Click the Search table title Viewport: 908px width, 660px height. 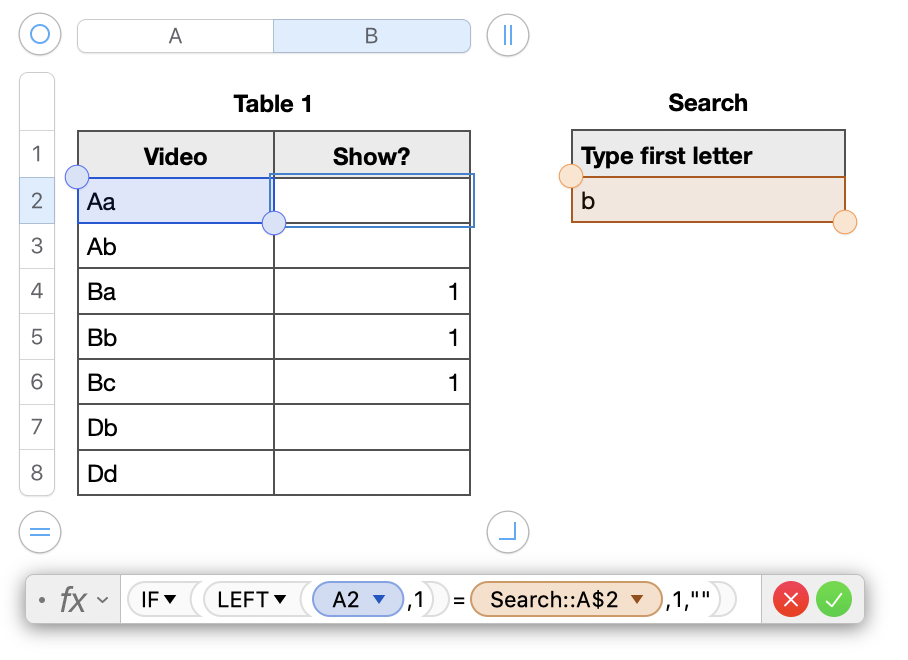pyautogui.click(x=708, y=103)
